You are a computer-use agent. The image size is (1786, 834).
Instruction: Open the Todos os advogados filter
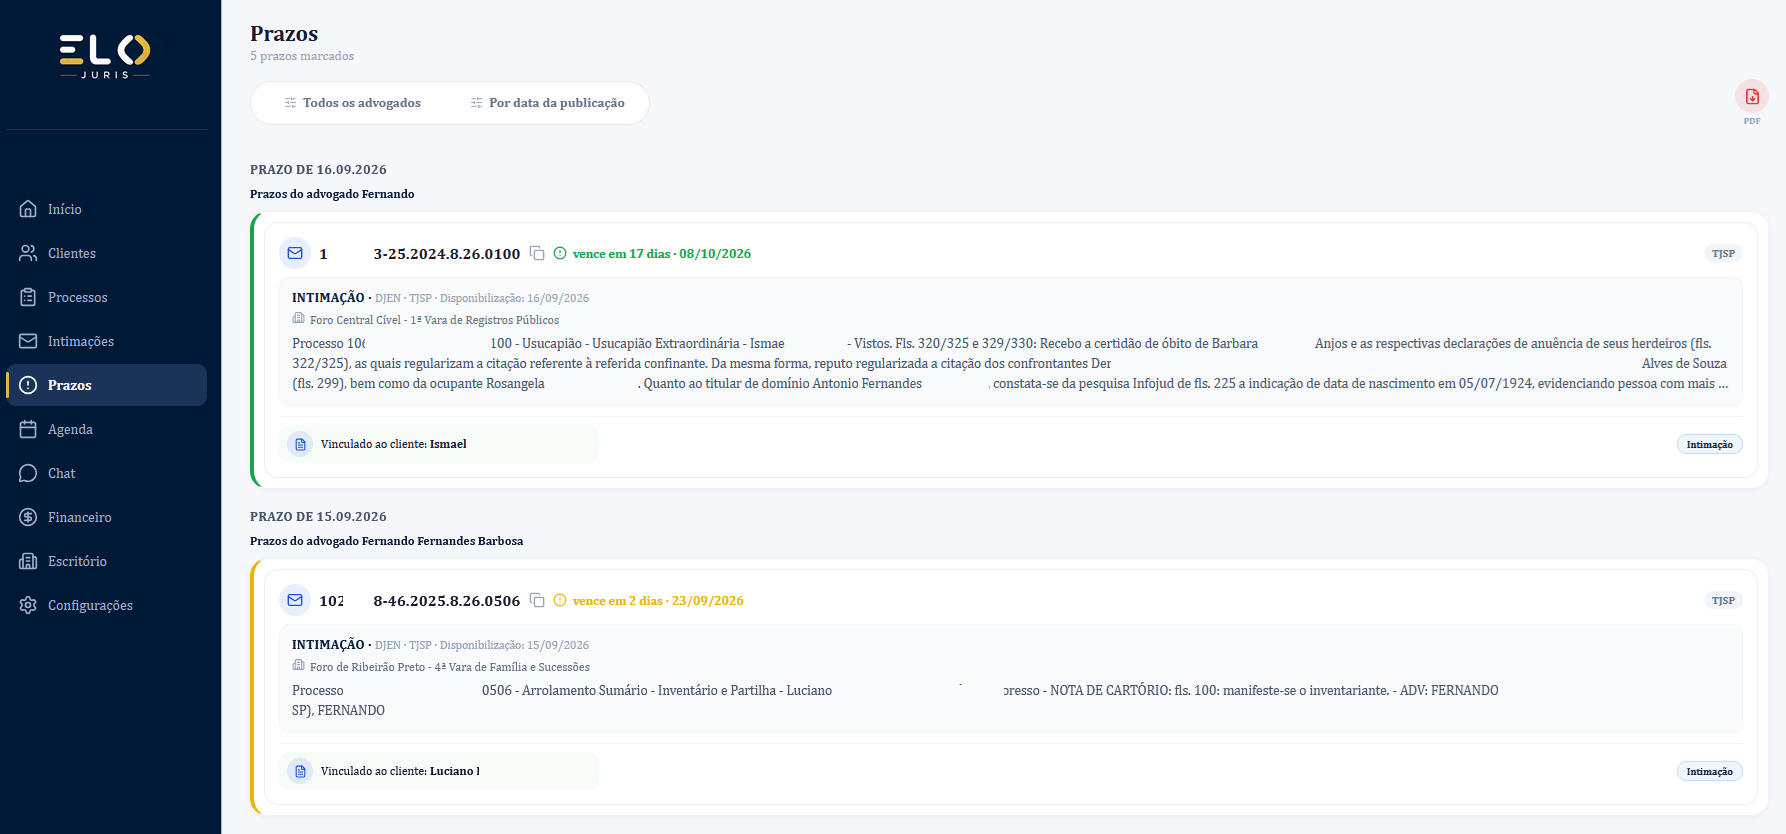coord(352,103)
